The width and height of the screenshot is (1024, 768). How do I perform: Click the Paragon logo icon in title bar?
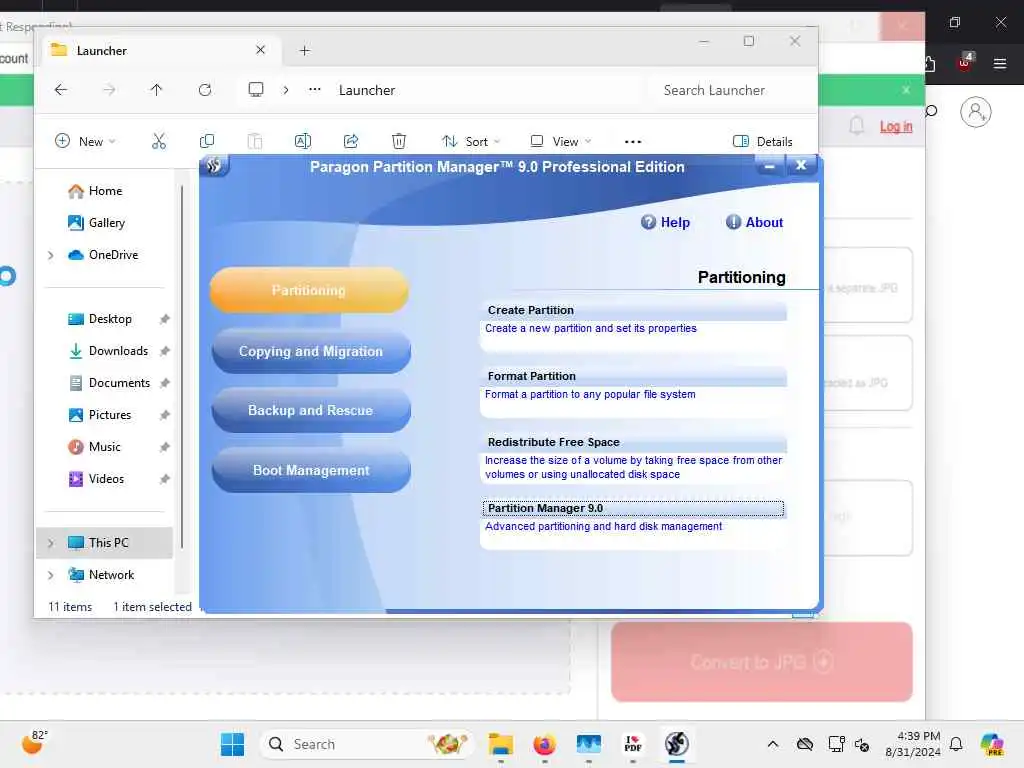point(214,166)
